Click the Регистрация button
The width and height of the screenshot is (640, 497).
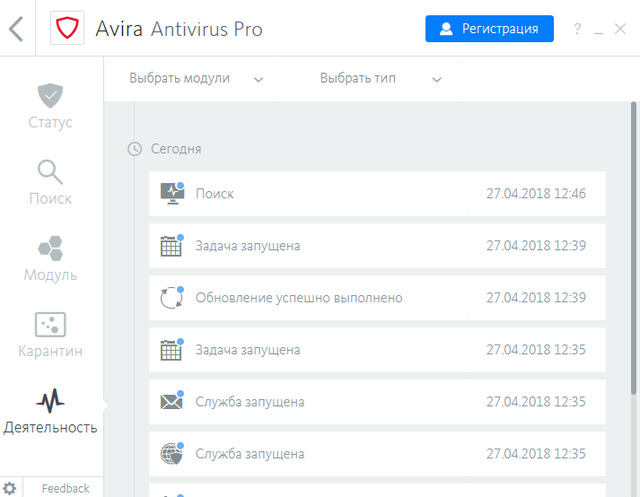tap(489, 29)
